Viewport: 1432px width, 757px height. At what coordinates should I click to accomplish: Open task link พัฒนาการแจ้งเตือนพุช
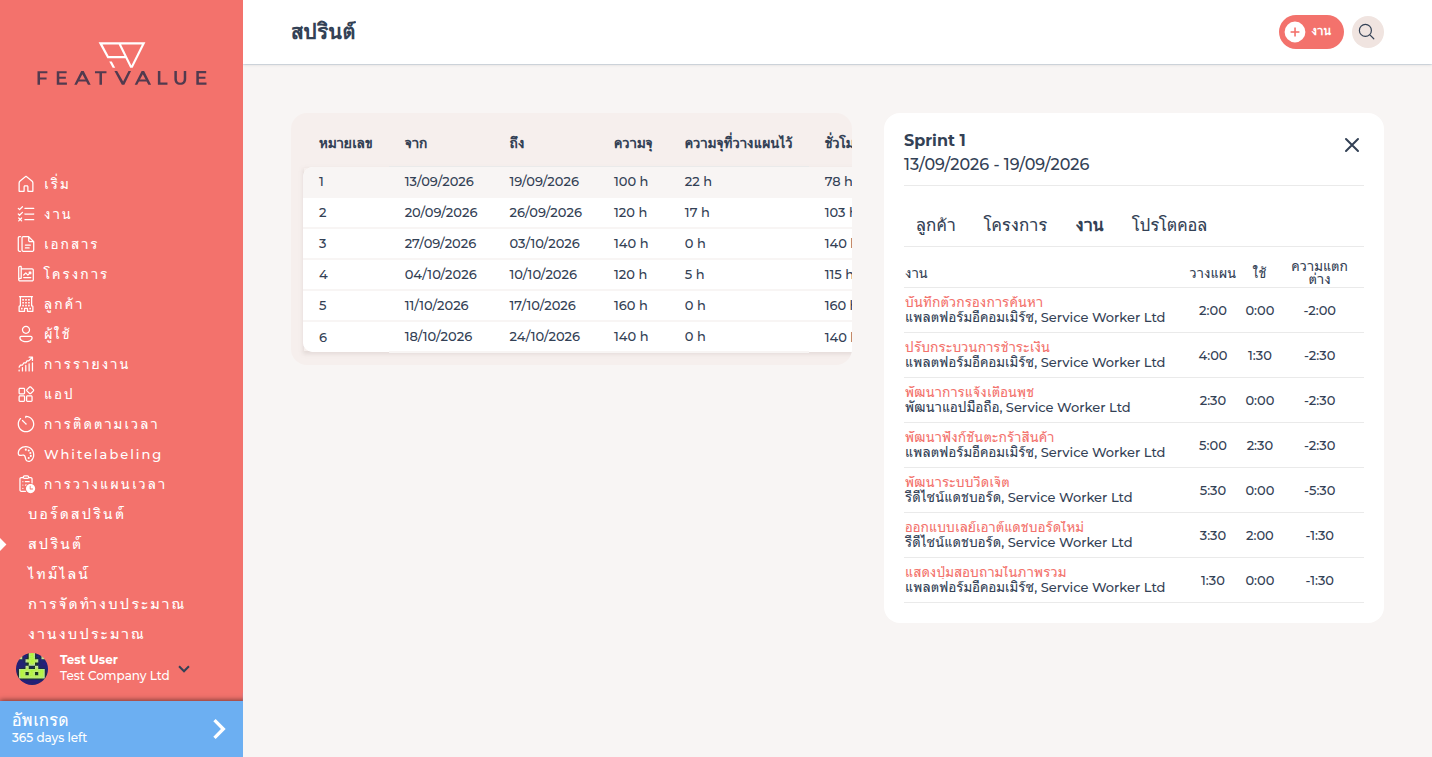[x=970, y=392]
